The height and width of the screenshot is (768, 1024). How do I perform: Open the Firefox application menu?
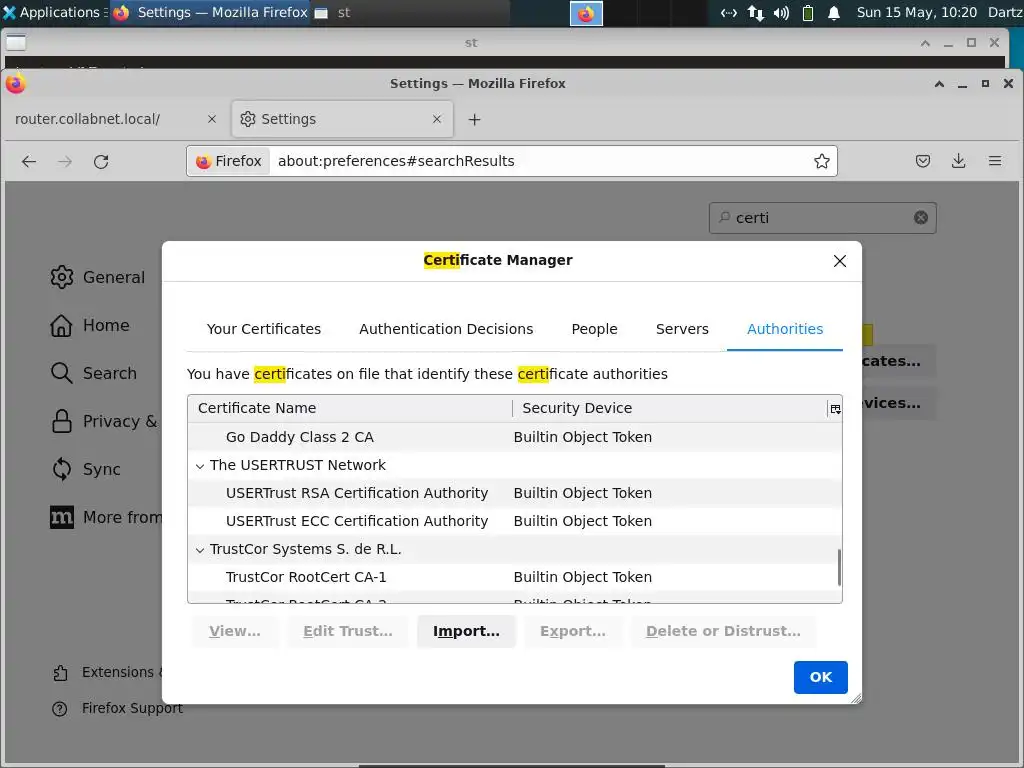coord(995,161)
